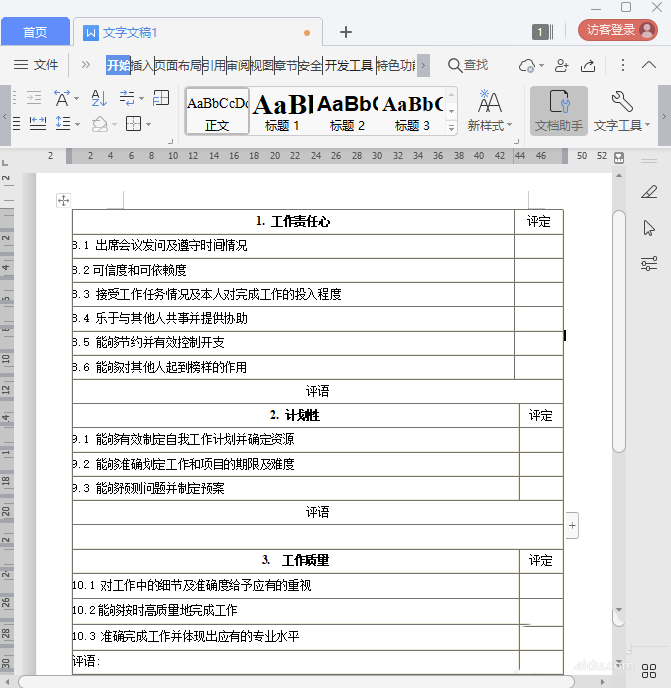Apply the 标题 2 style
The height and width of the screenshot is (688, 671).
(x=347, y=111)
